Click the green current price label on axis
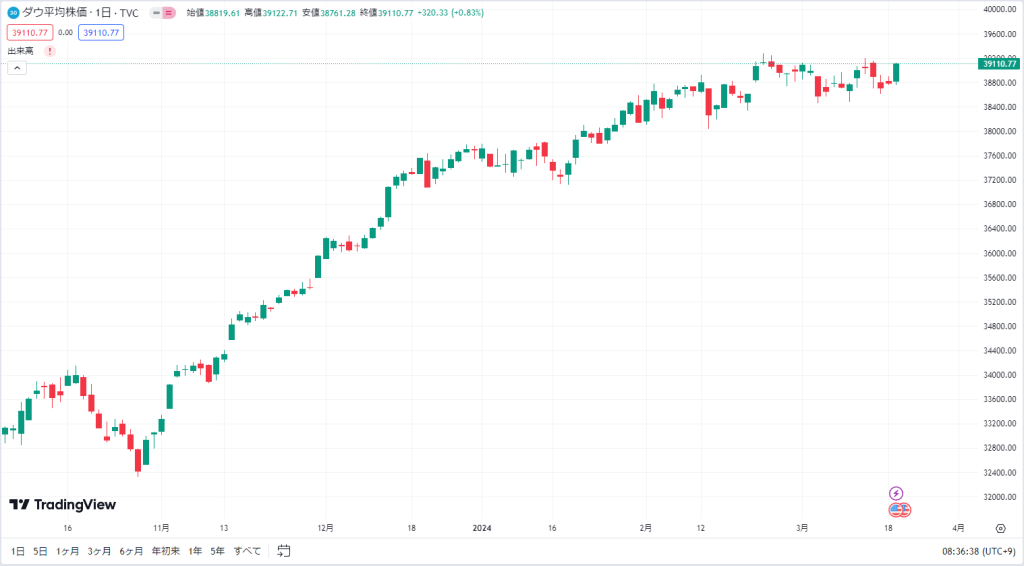The width and height of the screenshot is (1024, 566). (999, 63)
